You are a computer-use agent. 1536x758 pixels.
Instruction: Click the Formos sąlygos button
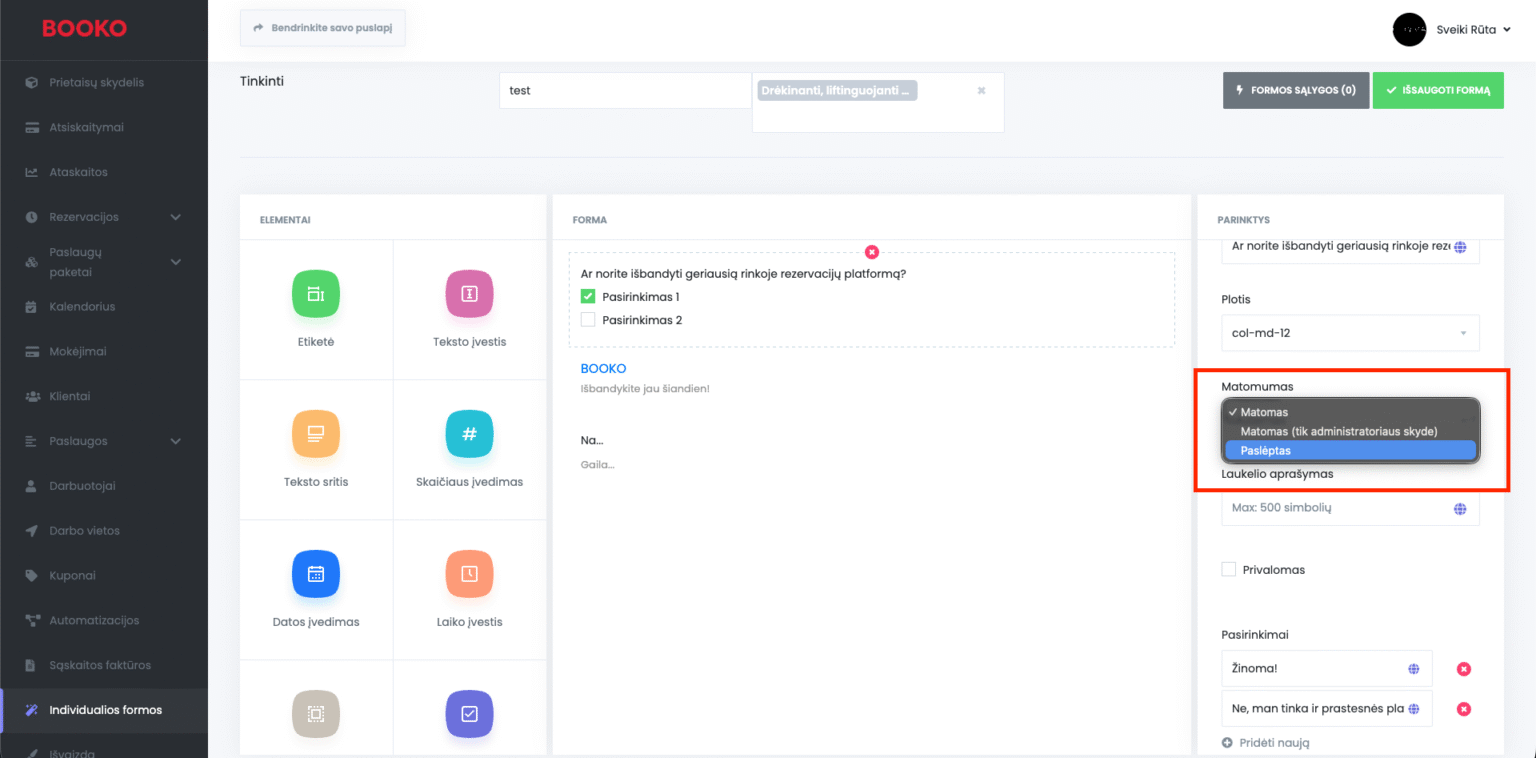click(x=1295, y=90)
